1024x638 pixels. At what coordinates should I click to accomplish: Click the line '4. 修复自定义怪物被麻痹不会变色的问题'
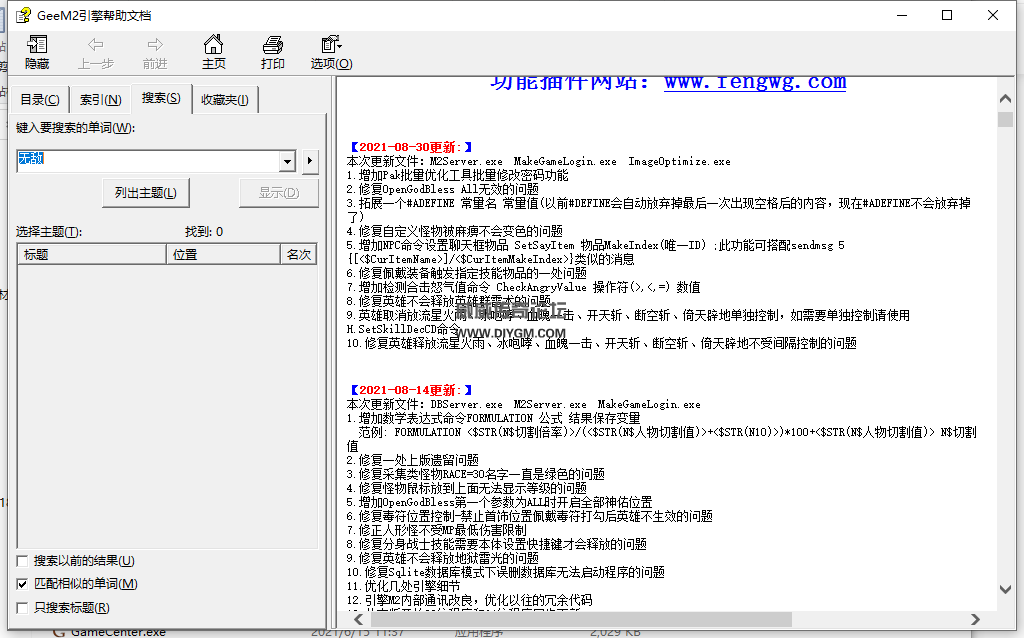pos(455,231)
